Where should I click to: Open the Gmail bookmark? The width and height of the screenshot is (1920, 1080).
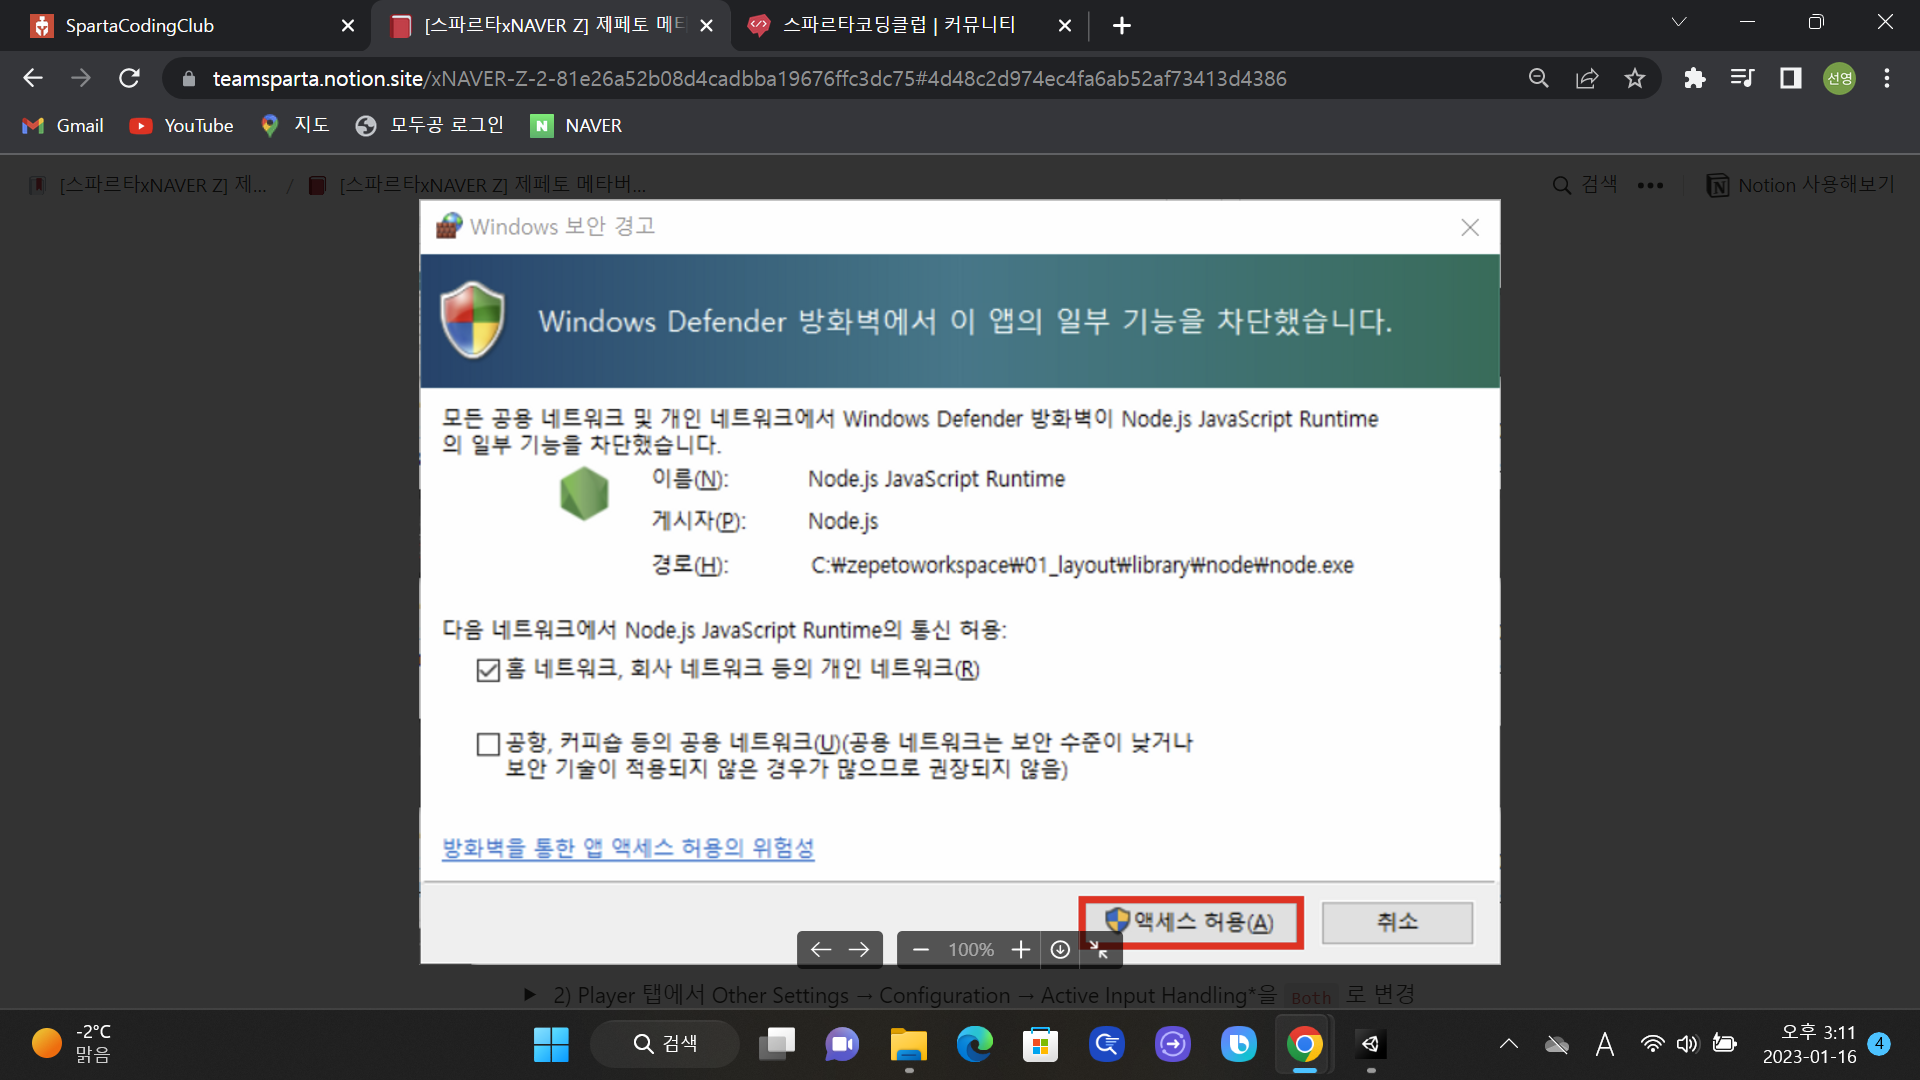63,126
